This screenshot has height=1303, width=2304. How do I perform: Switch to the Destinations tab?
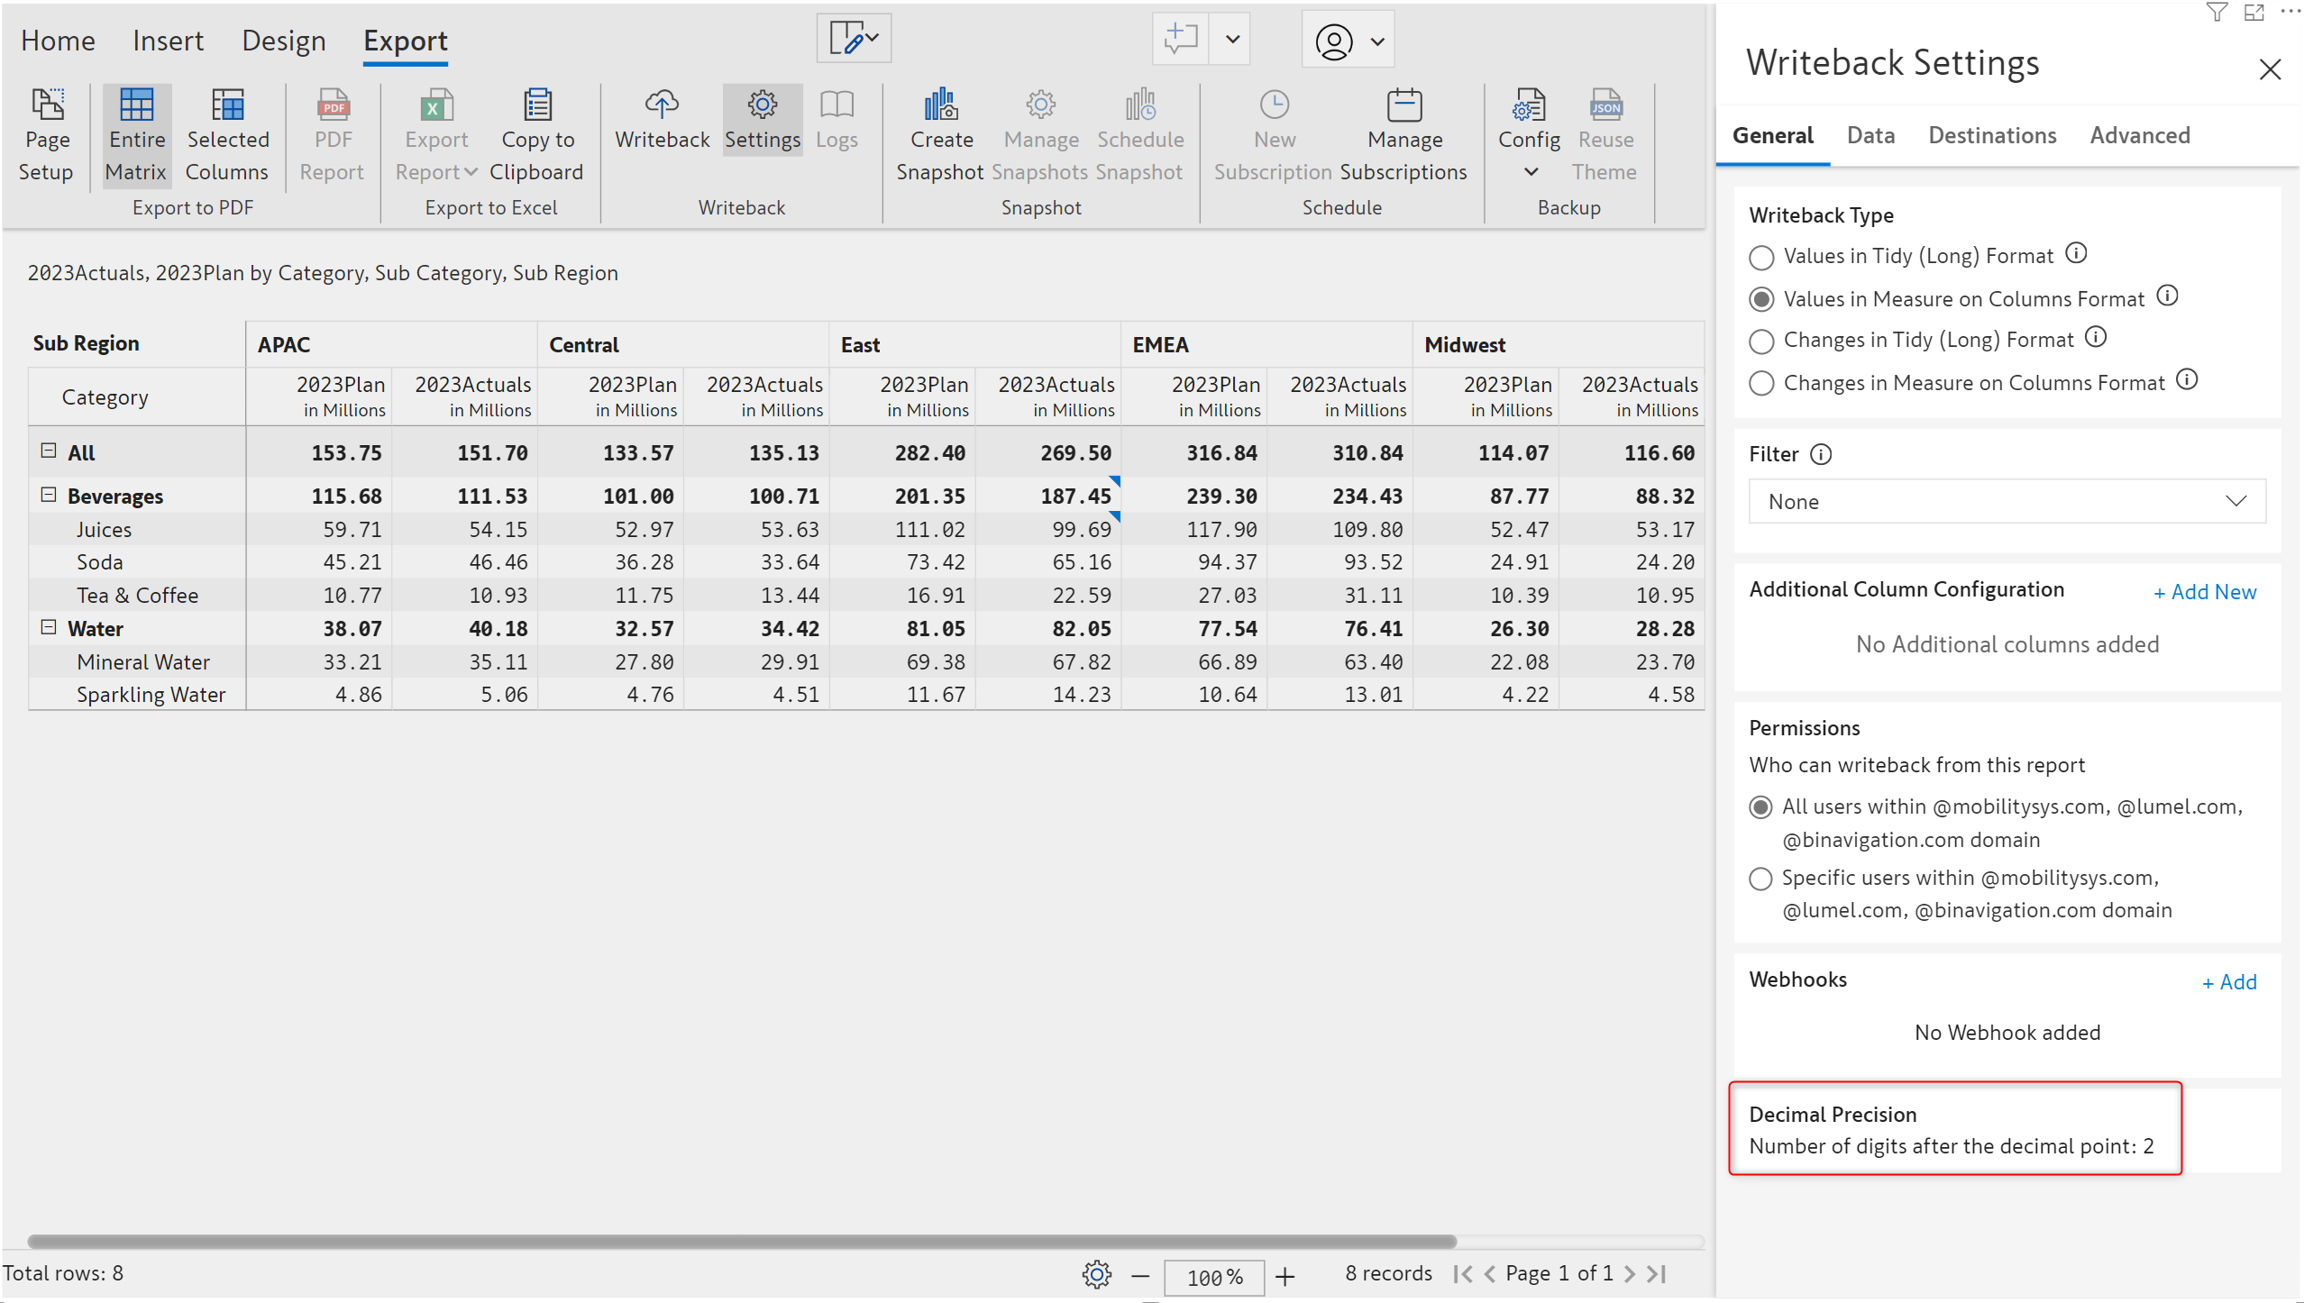tap(1991, 136)
